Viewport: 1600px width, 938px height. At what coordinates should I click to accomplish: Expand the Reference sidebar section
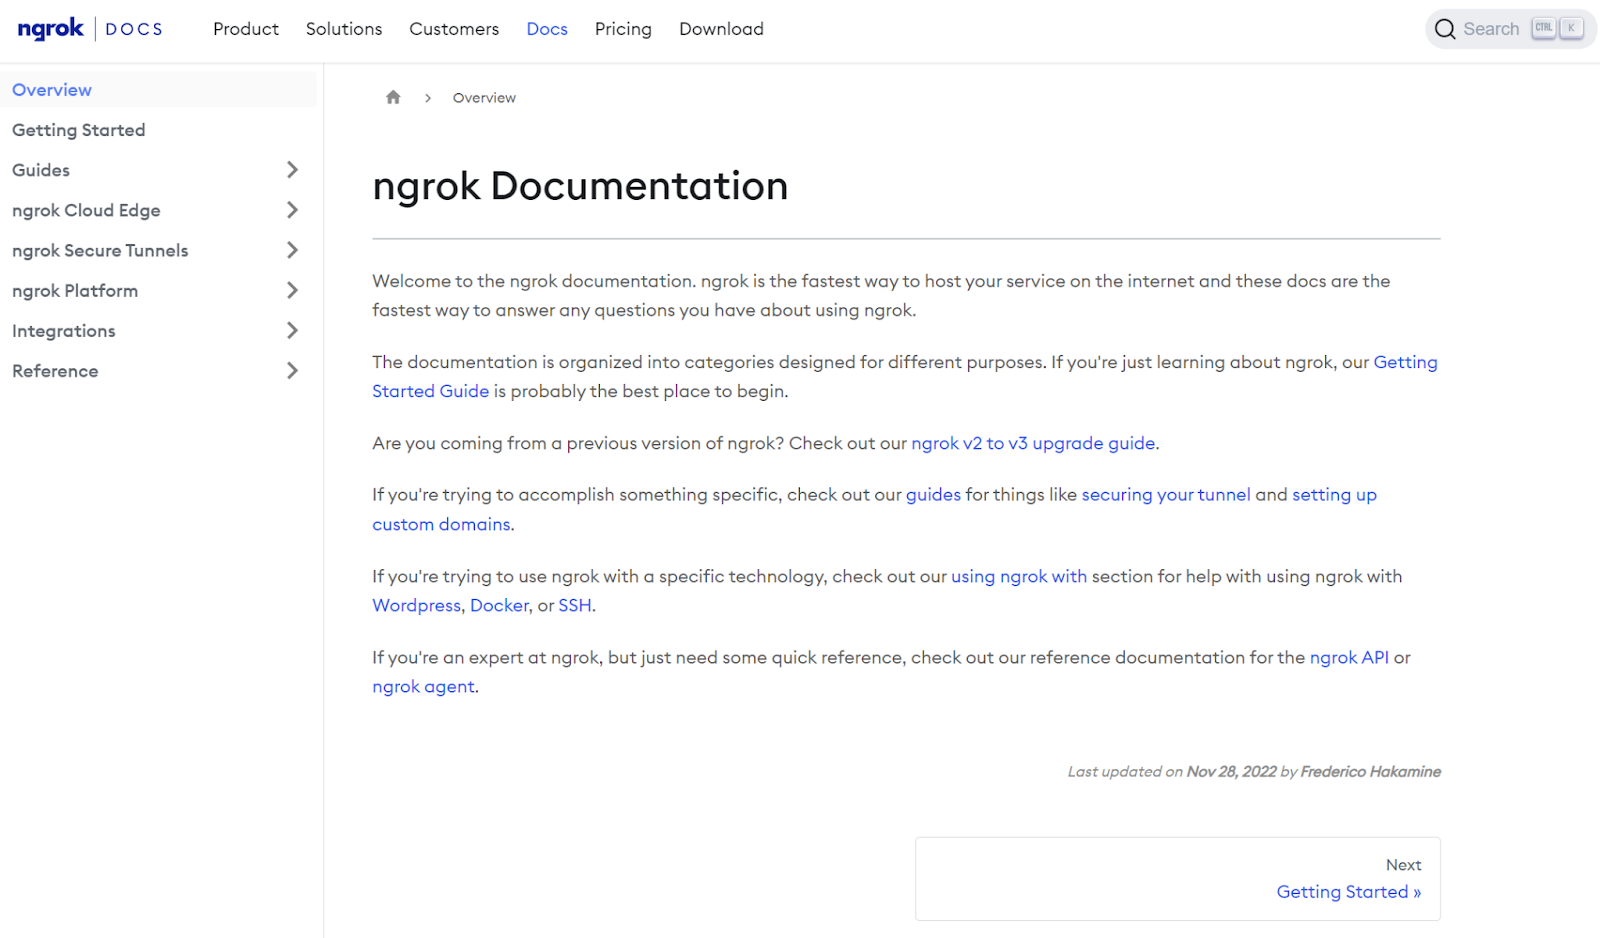click(x=292, y=371)
